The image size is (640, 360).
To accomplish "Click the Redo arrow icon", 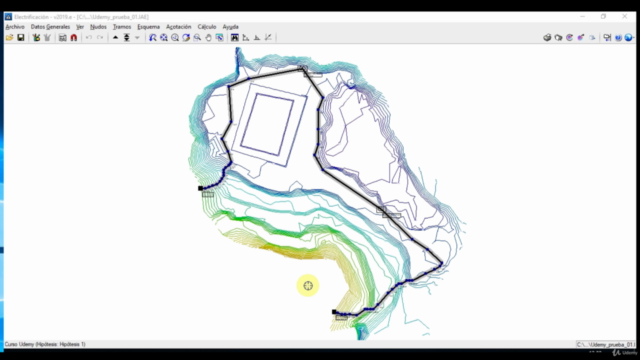I will 100,38.
